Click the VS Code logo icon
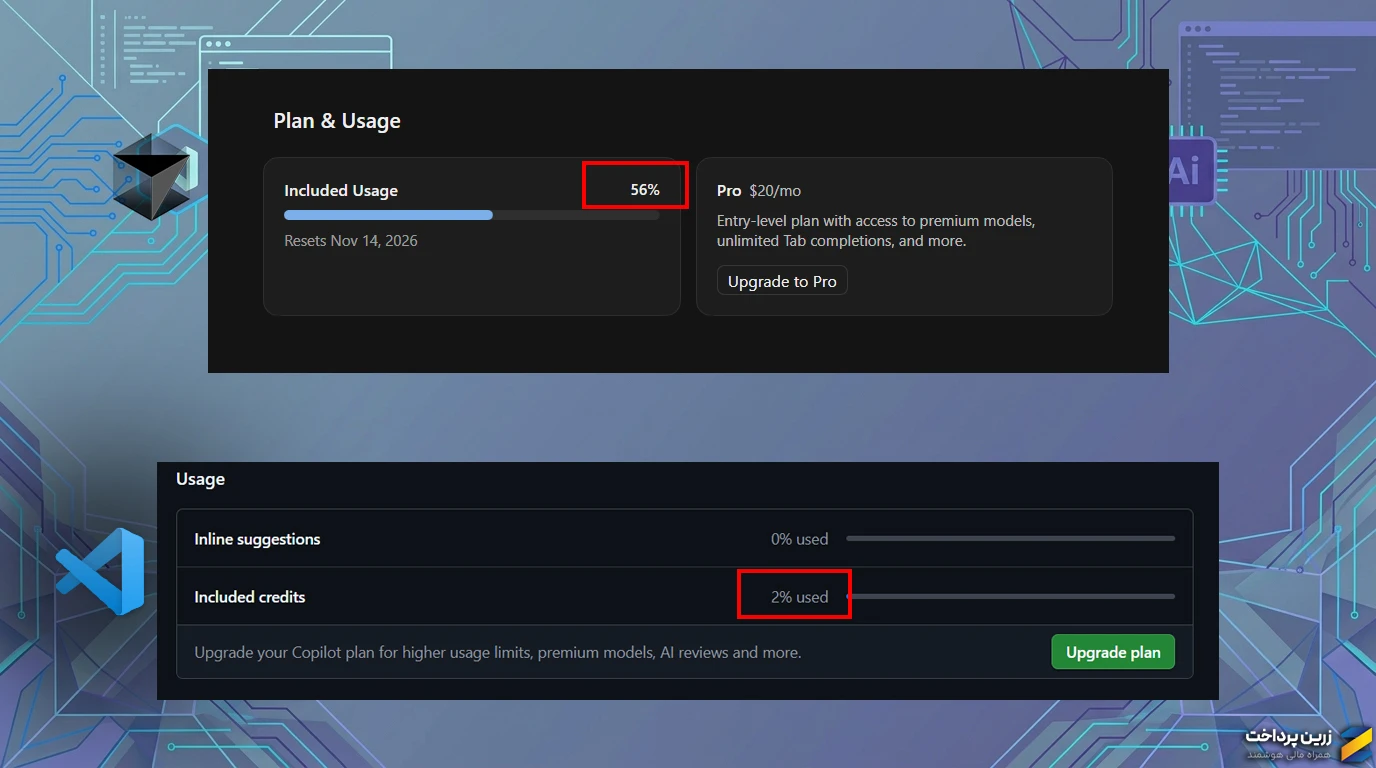Screen dimensions: 1376x768 tap(101, 571)
